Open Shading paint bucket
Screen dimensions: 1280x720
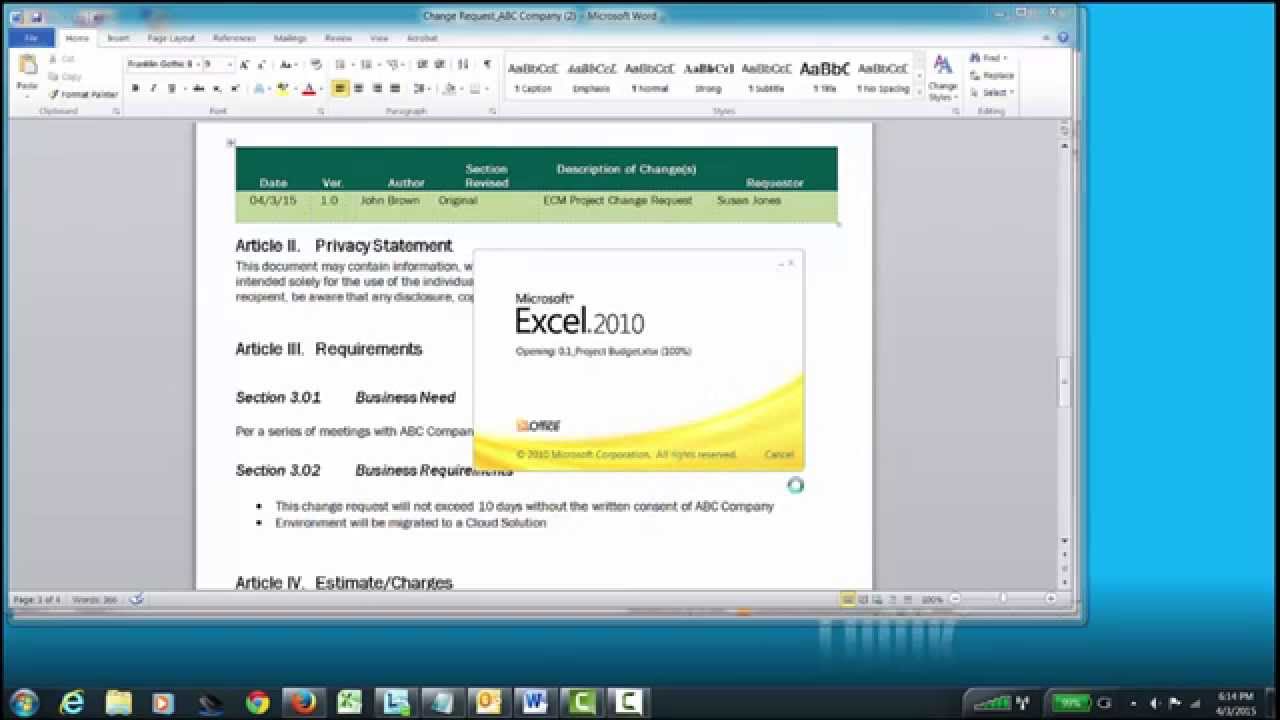click(450, 89)
